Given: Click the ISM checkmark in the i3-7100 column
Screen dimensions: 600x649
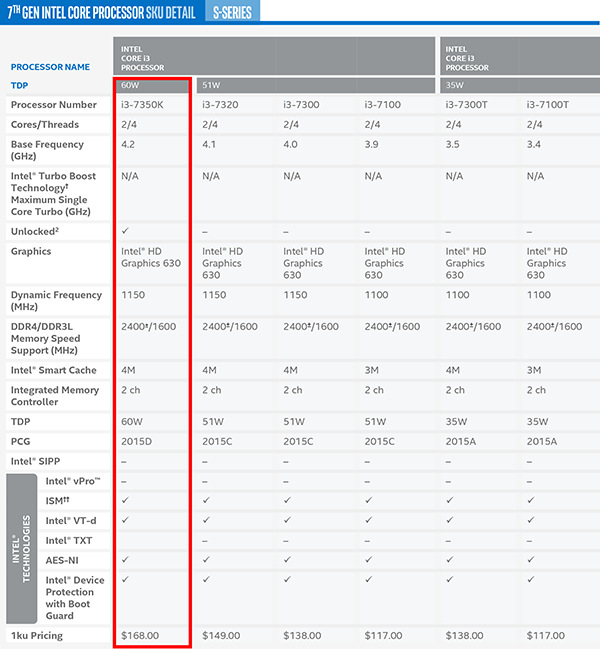Looking at the screenshot, I should (x=367, y=499).
